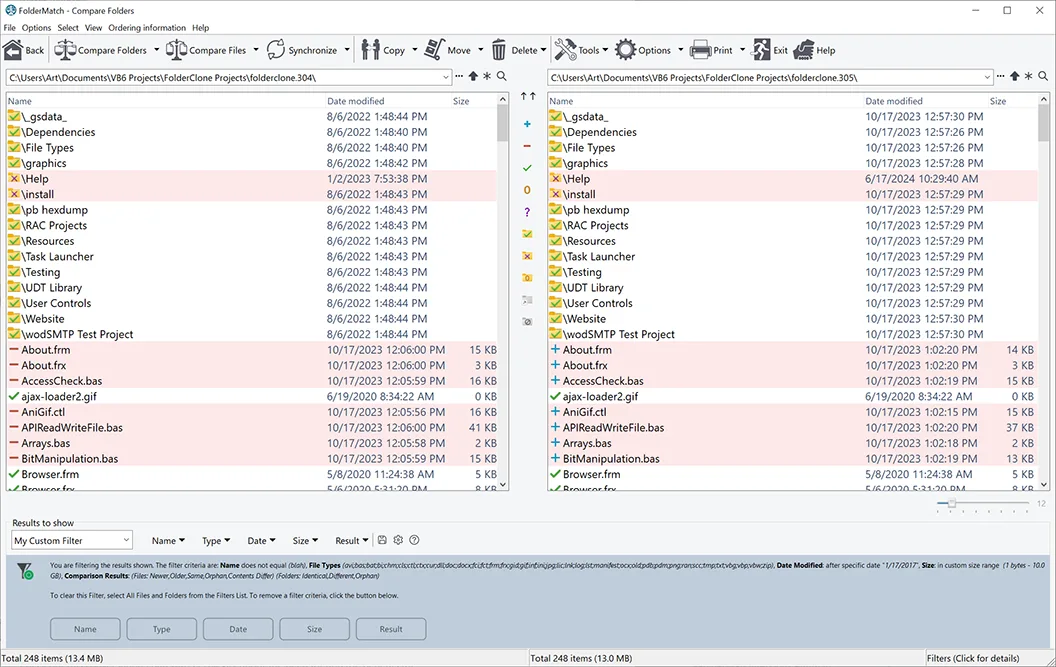Remove the Date filter criteria button
The image size is (1056, 667).
[238, 629]
